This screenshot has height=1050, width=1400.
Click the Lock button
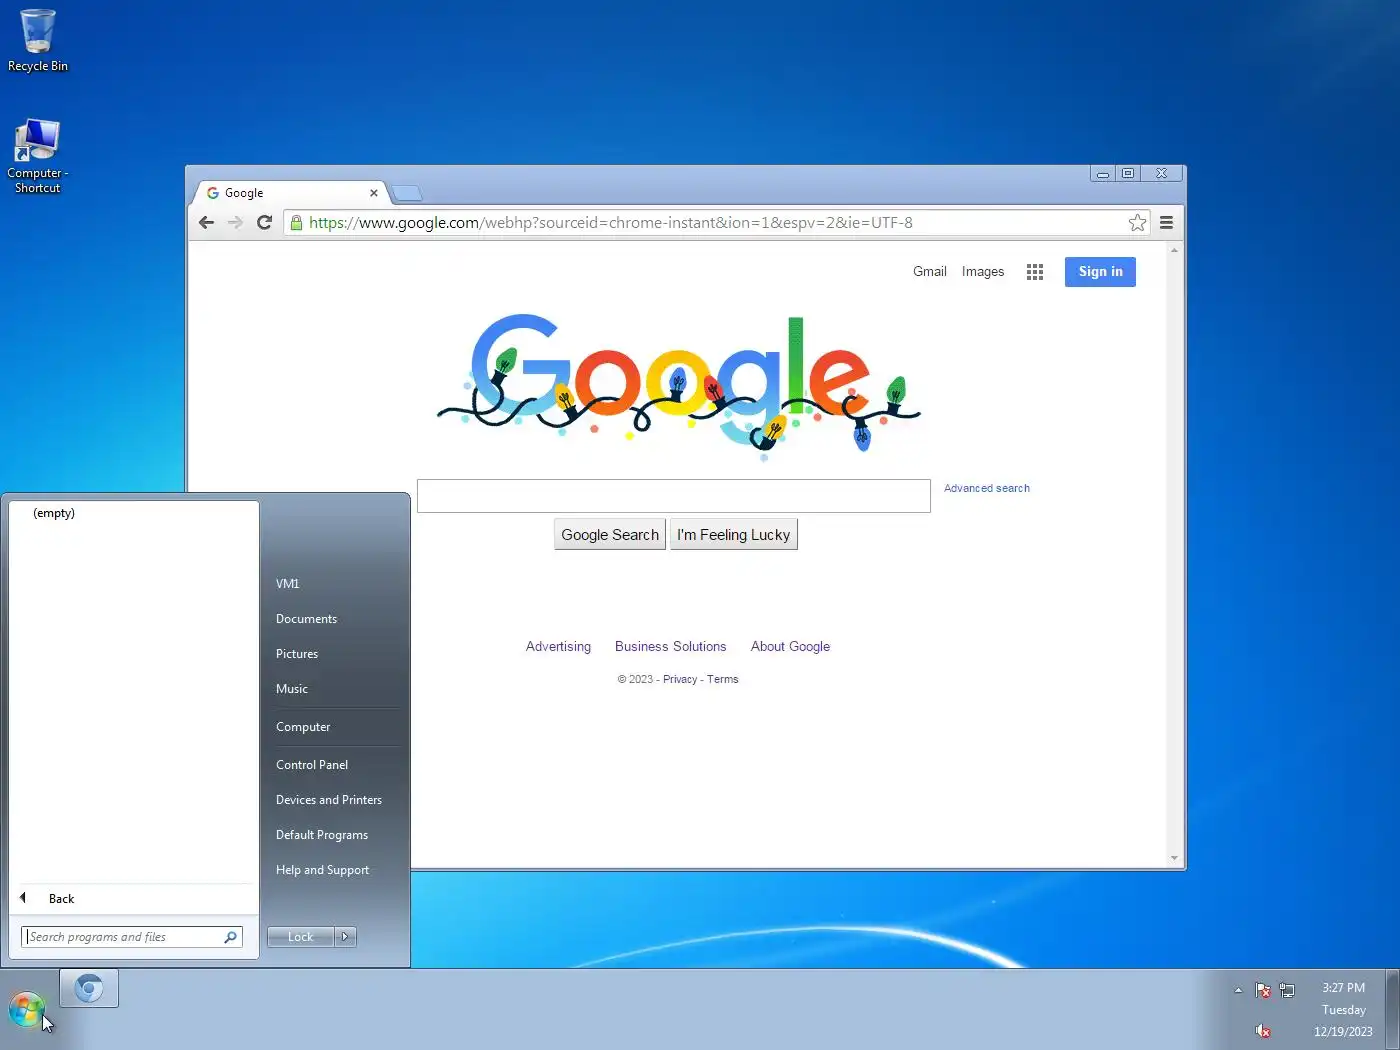coord(300,937)
